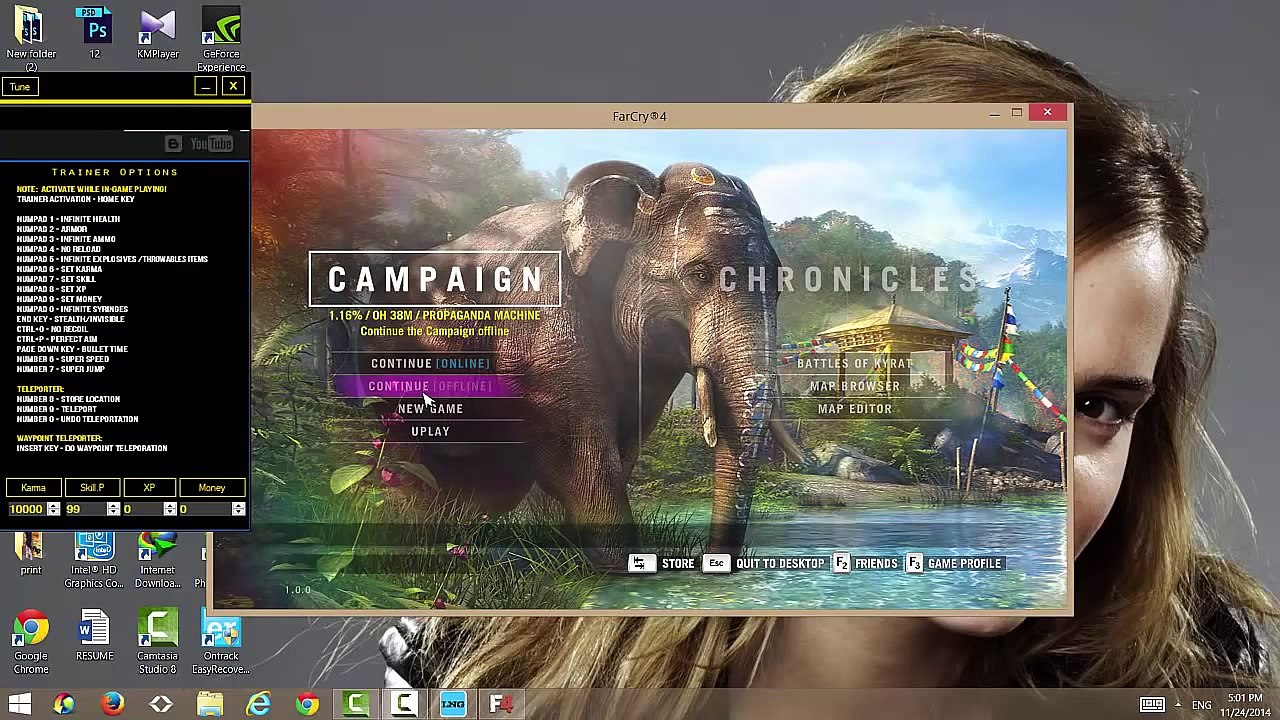Show hidden system tray icons
The width and height of the screenshot is (1280, 720).
click(x=1178, y=704)
